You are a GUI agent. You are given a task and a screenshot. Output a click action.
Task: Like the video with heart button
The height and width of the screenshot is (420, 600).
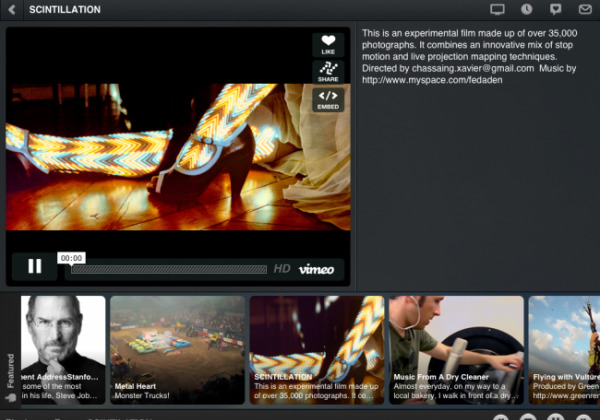click(328, 45)
